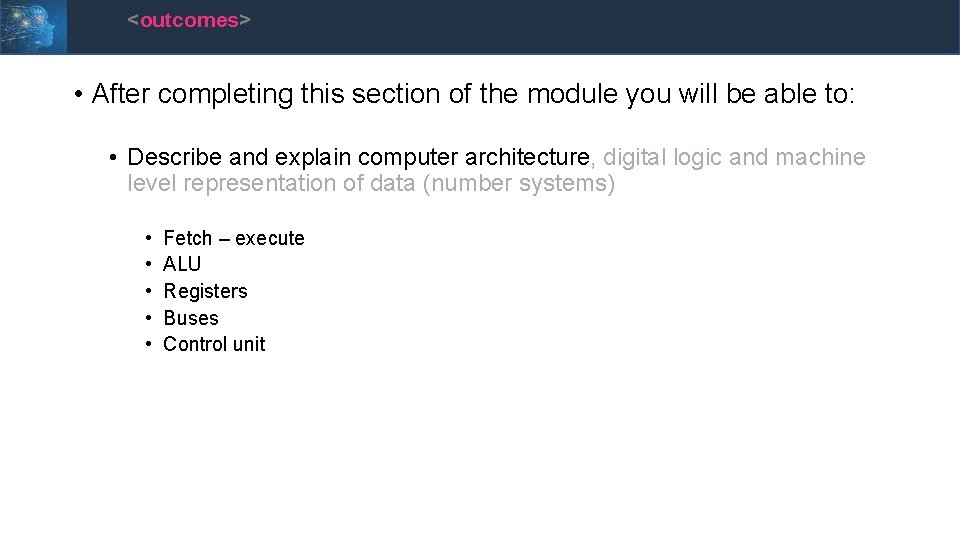The image size is (960, 540).
Task: Click the bullet point beside "ALU"
Action: click(148, 264)
